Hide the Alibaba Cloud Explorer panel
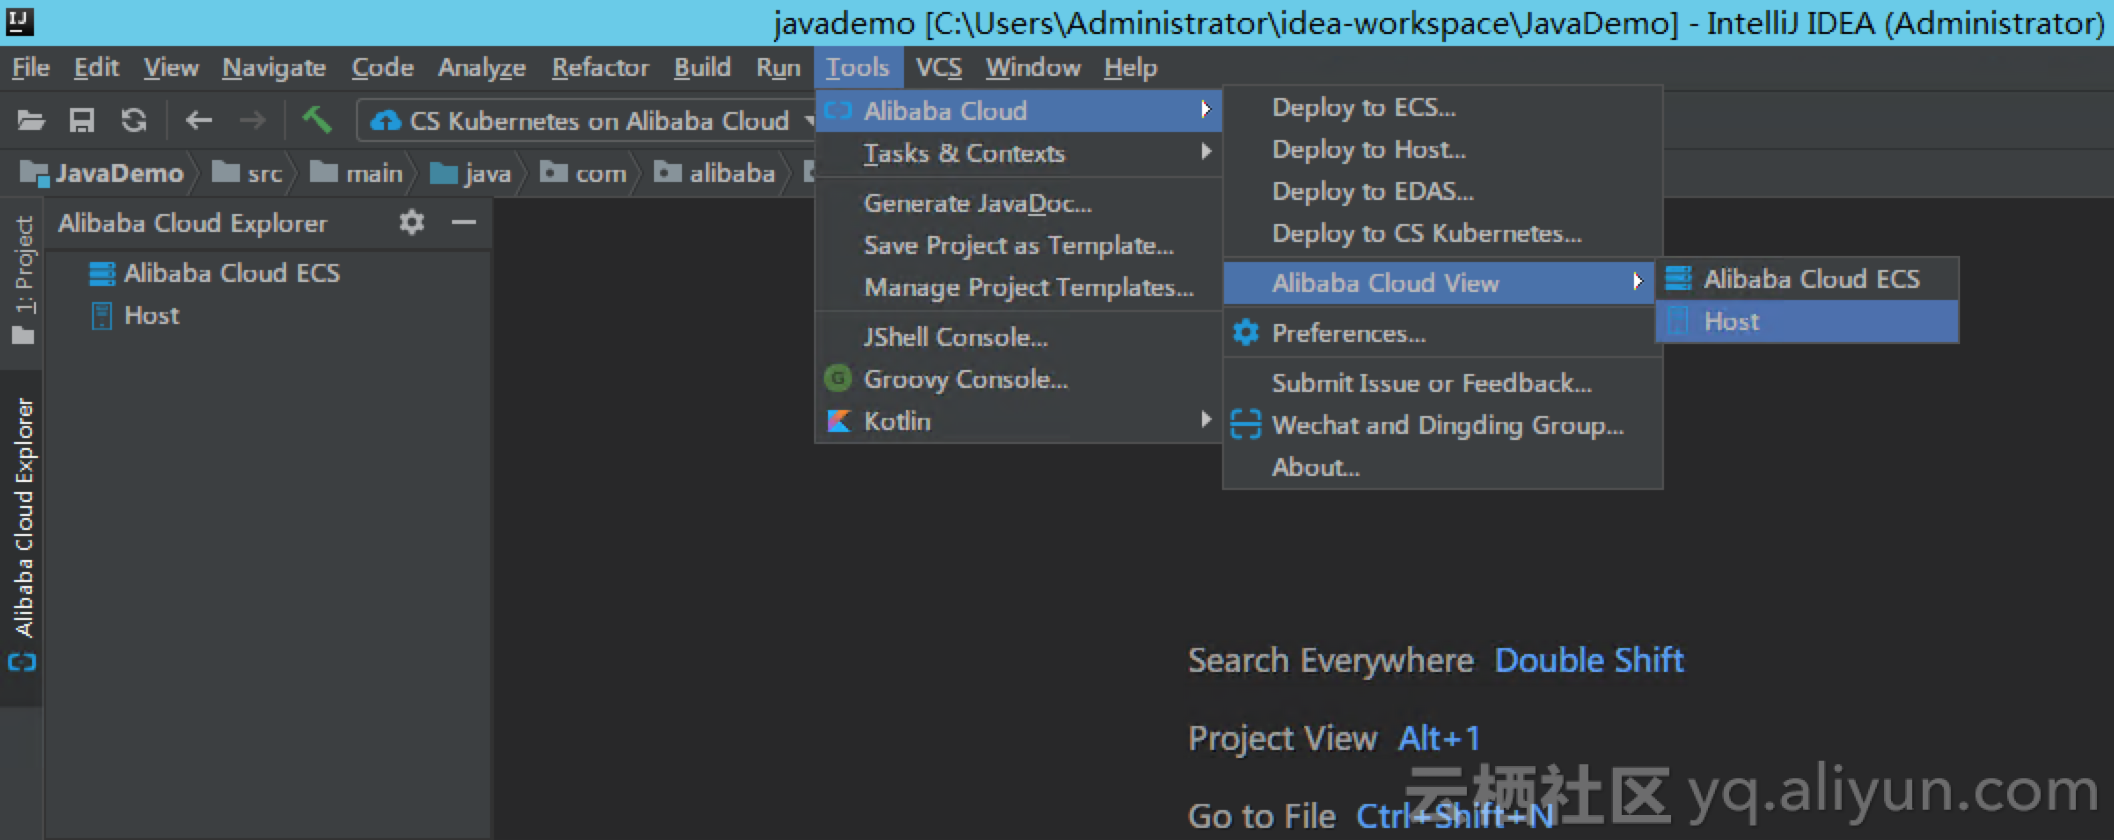Viewport: 2114px width, 840px height. click(464, 222)
